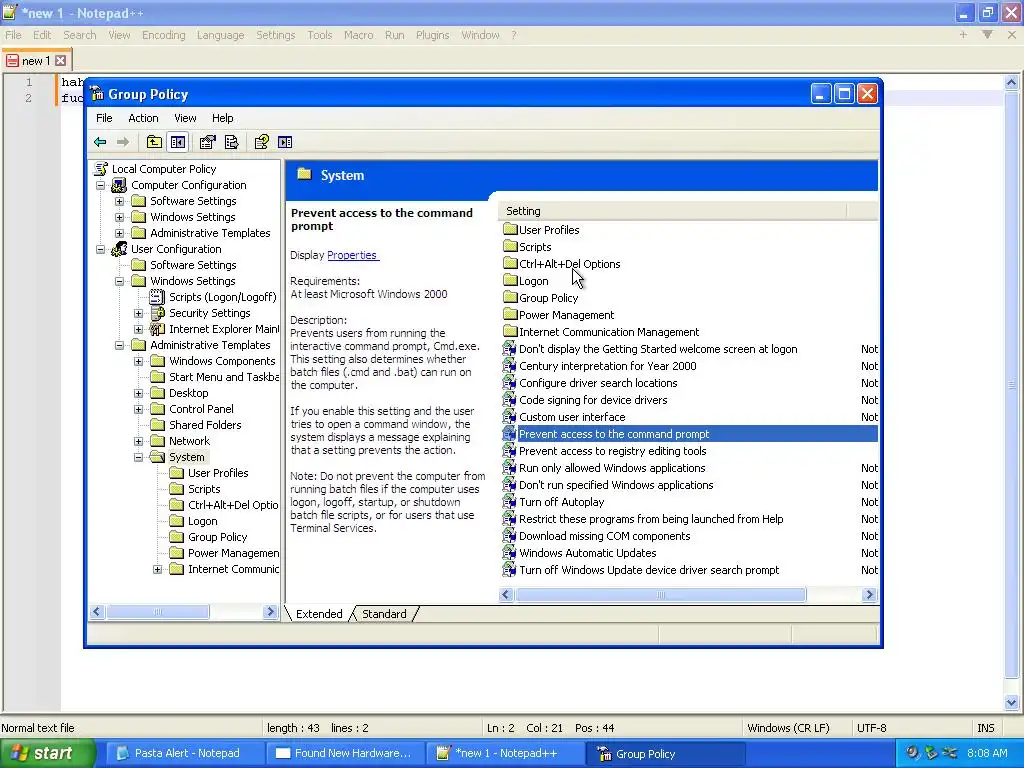Expand the Network node in tree
The width and height of the screenshot is (1024, 768).
(138, 441)
